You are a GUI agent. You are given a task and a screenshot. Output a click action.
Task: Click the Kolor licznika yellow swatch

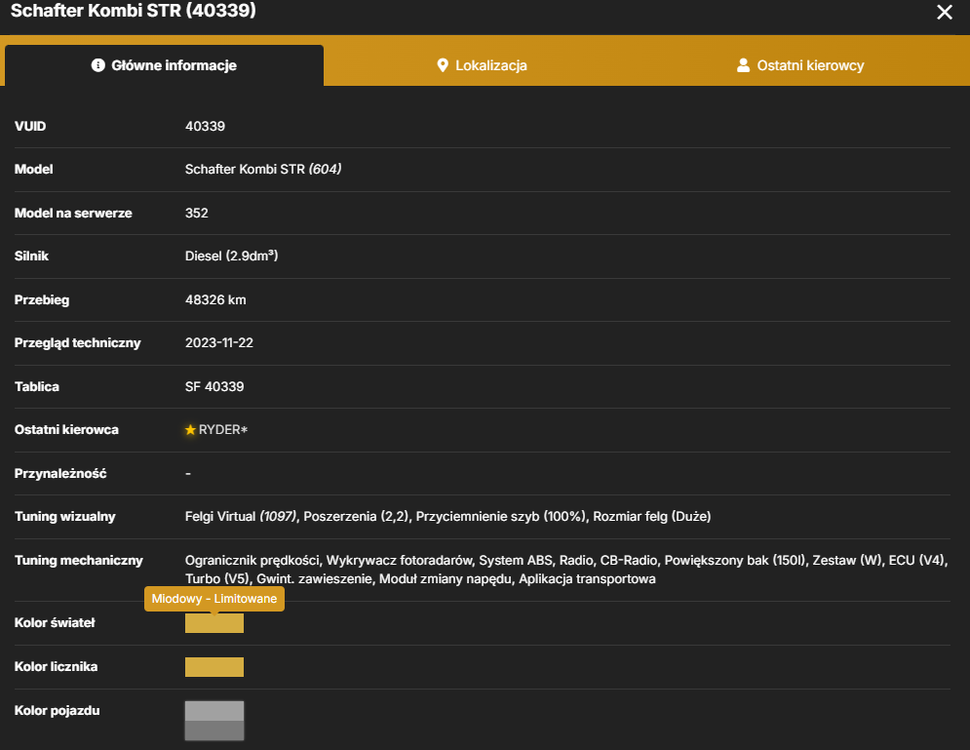tap(214, 667)
